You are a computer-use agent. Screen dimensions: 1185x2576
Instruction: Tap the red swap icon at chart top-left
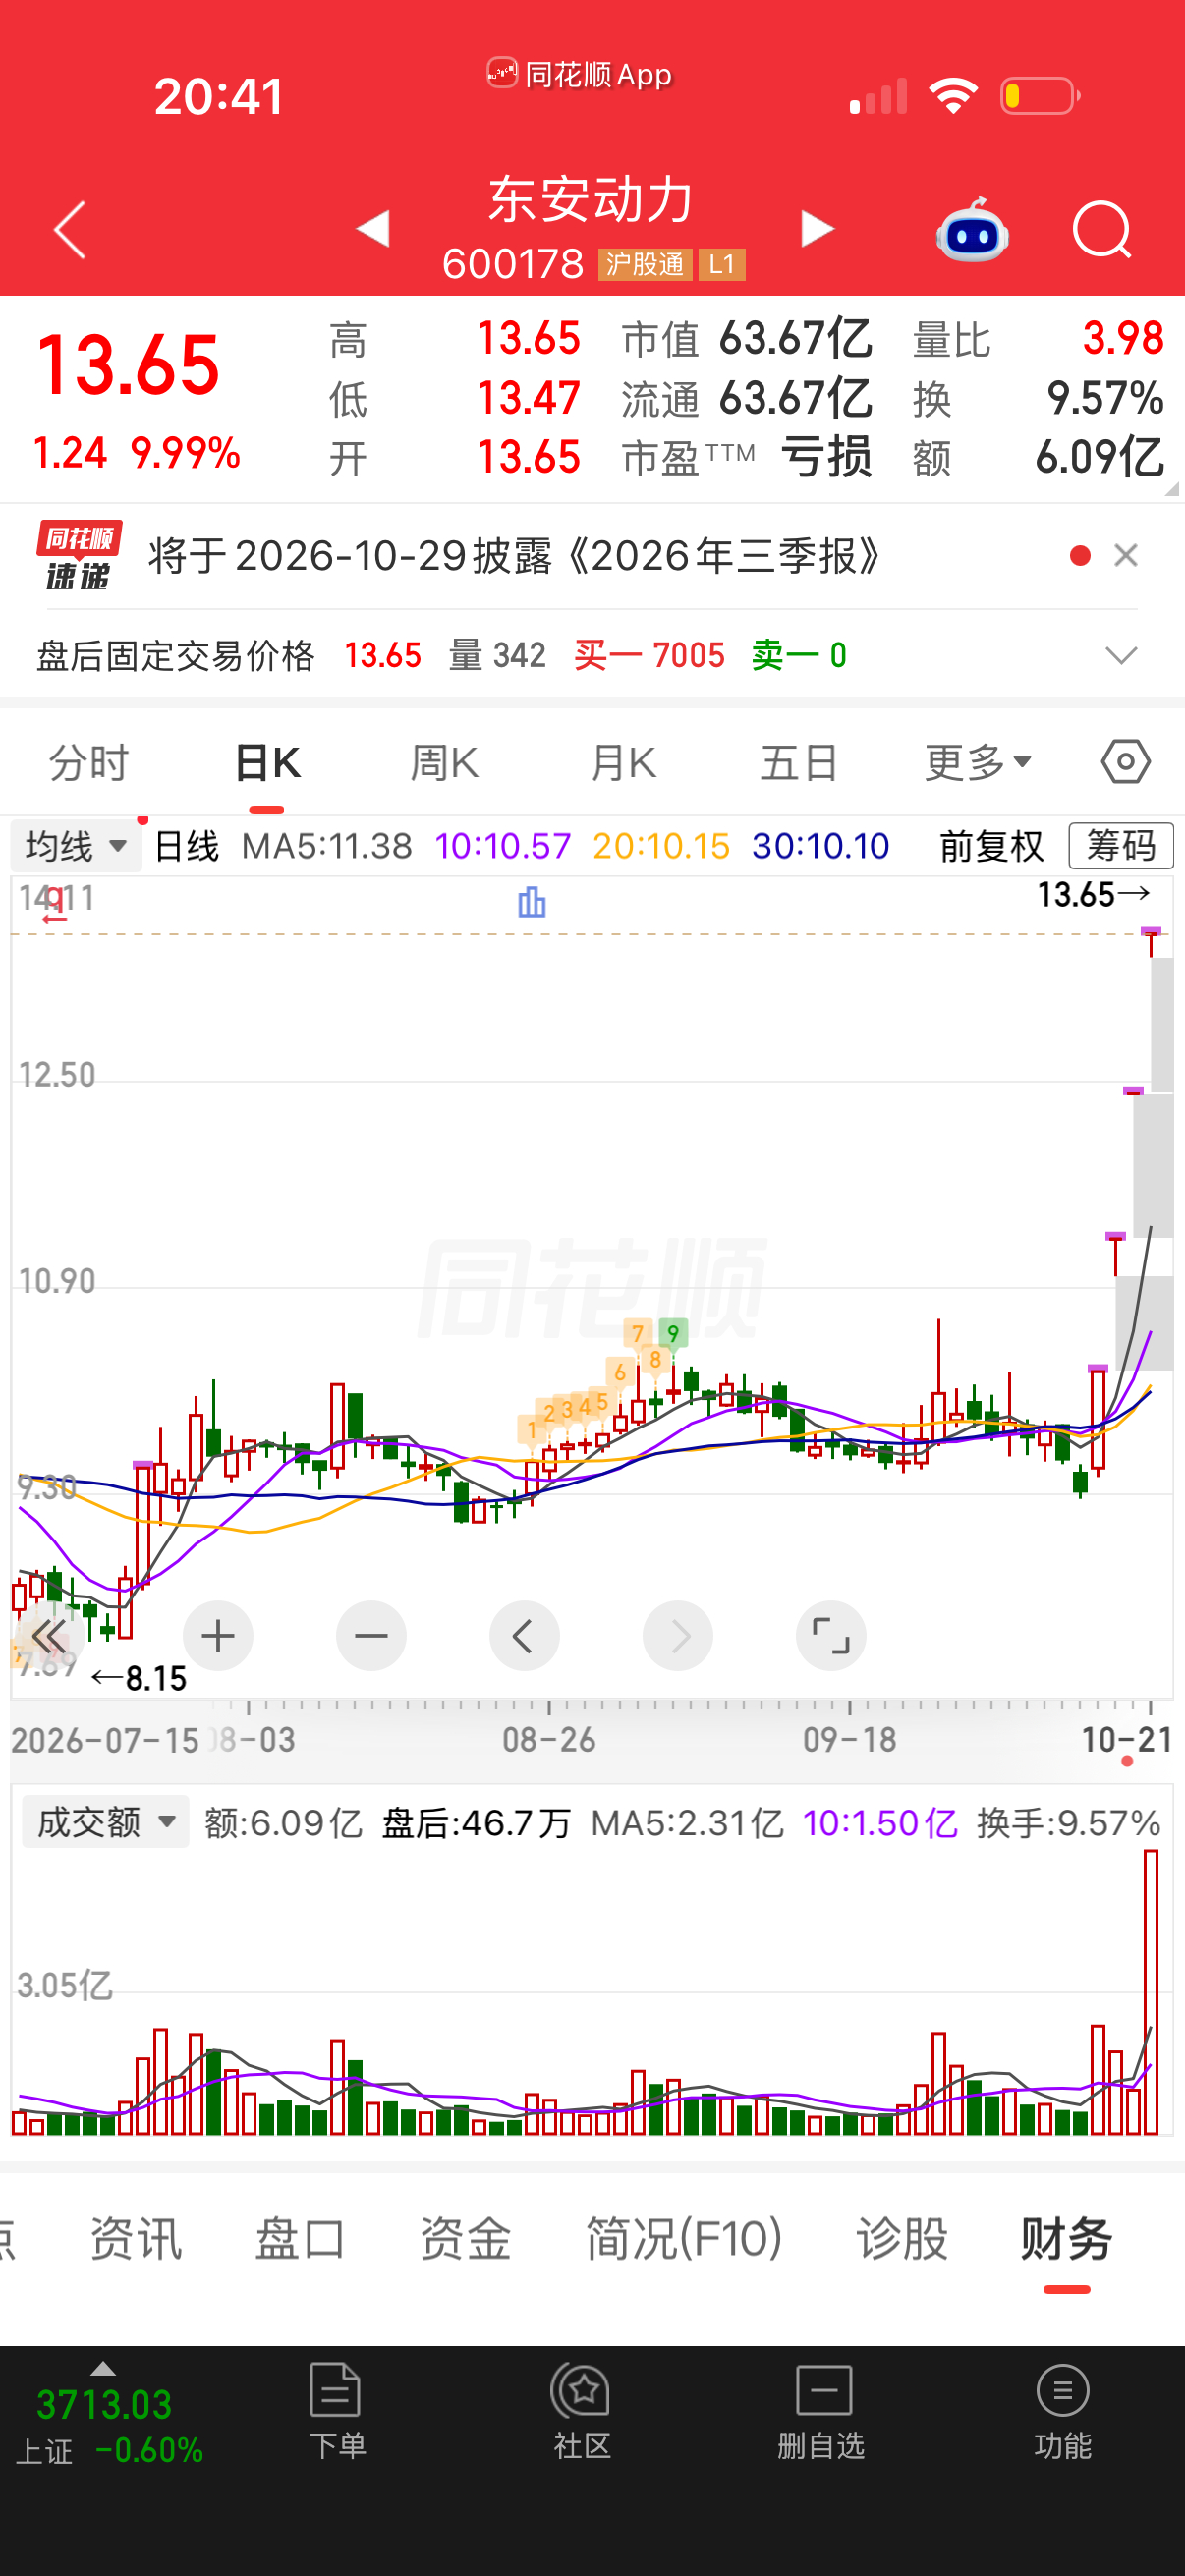pyautogui.click(x=55, y=903)
